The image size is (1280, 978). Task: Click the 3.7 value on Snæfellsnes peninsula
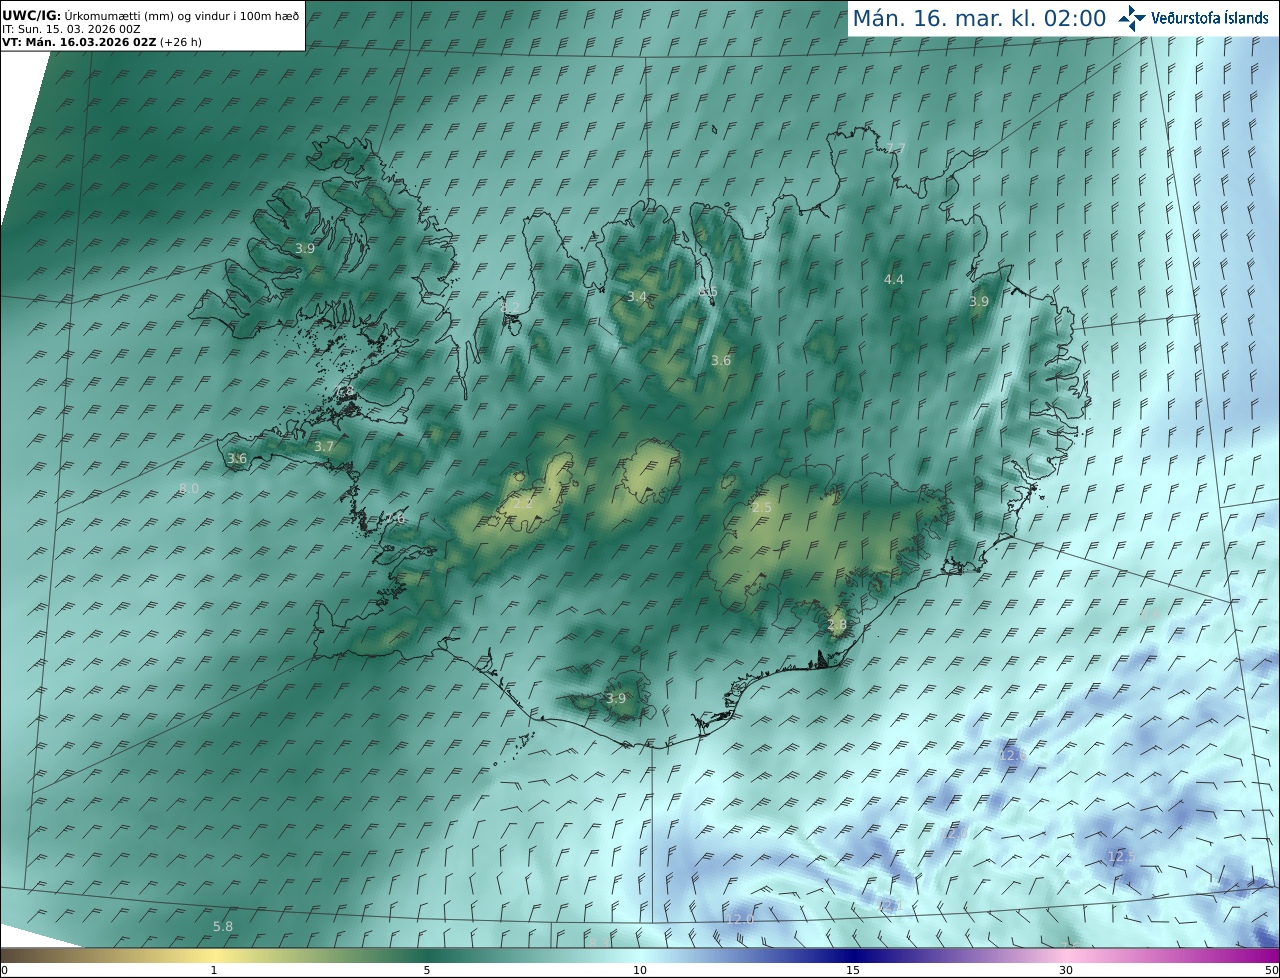tap(324, 447)
